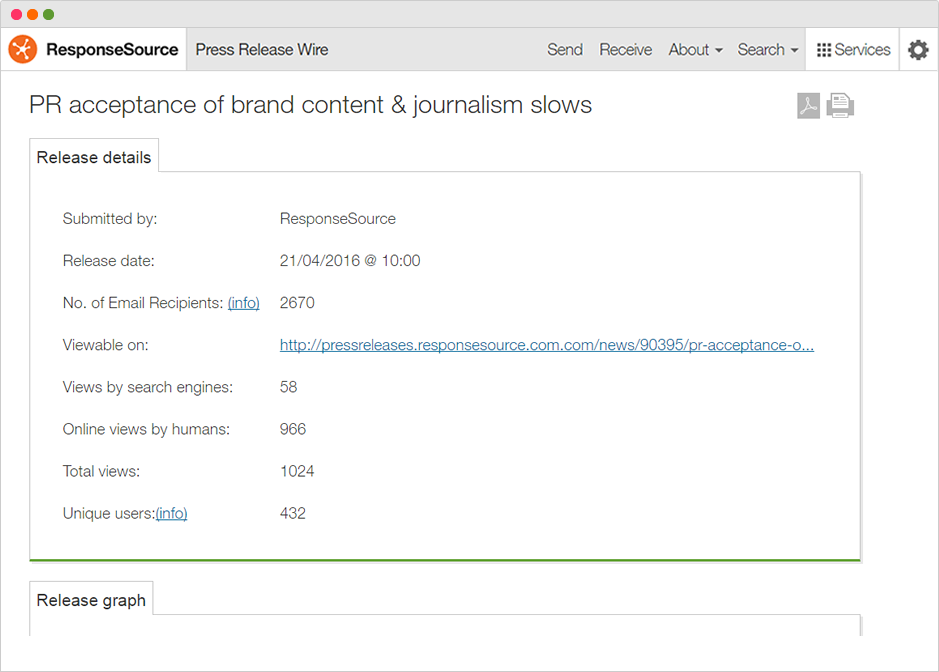Minimize the window with the yellow button
Viewport: 939px width, 672px height.
click(x=32, y=14)
